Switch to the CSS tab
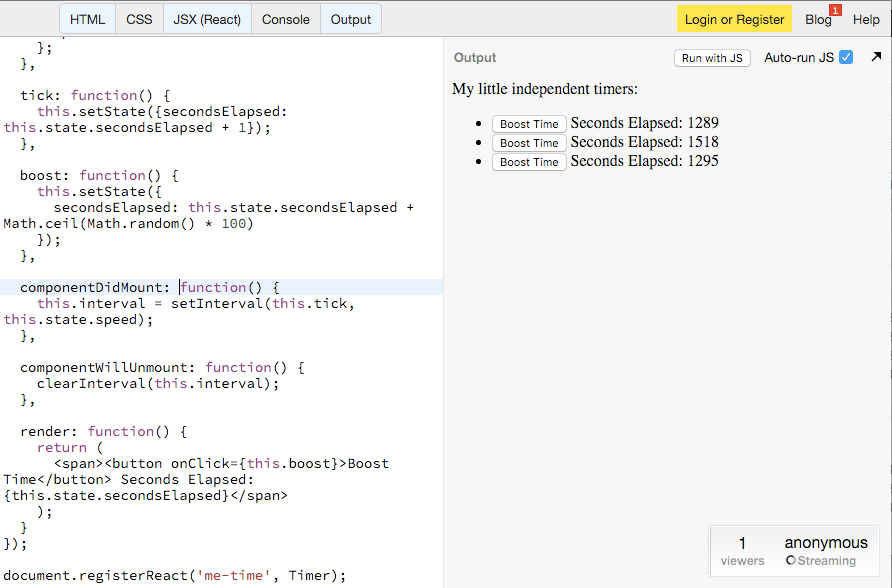892x588 pixels. click(x=139, y=18)
